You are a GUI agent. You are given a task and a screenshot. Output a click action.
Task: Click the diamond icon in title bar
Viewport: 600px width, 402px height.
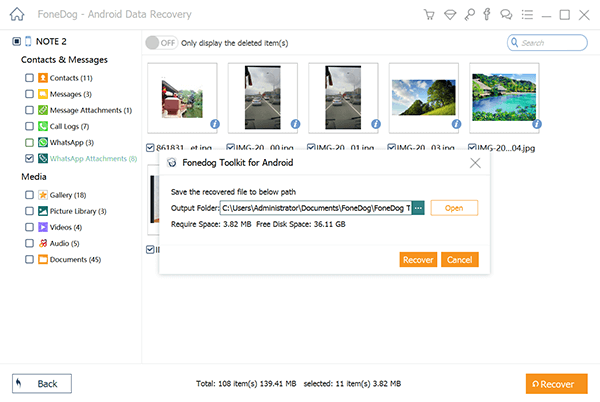point(450,15)
